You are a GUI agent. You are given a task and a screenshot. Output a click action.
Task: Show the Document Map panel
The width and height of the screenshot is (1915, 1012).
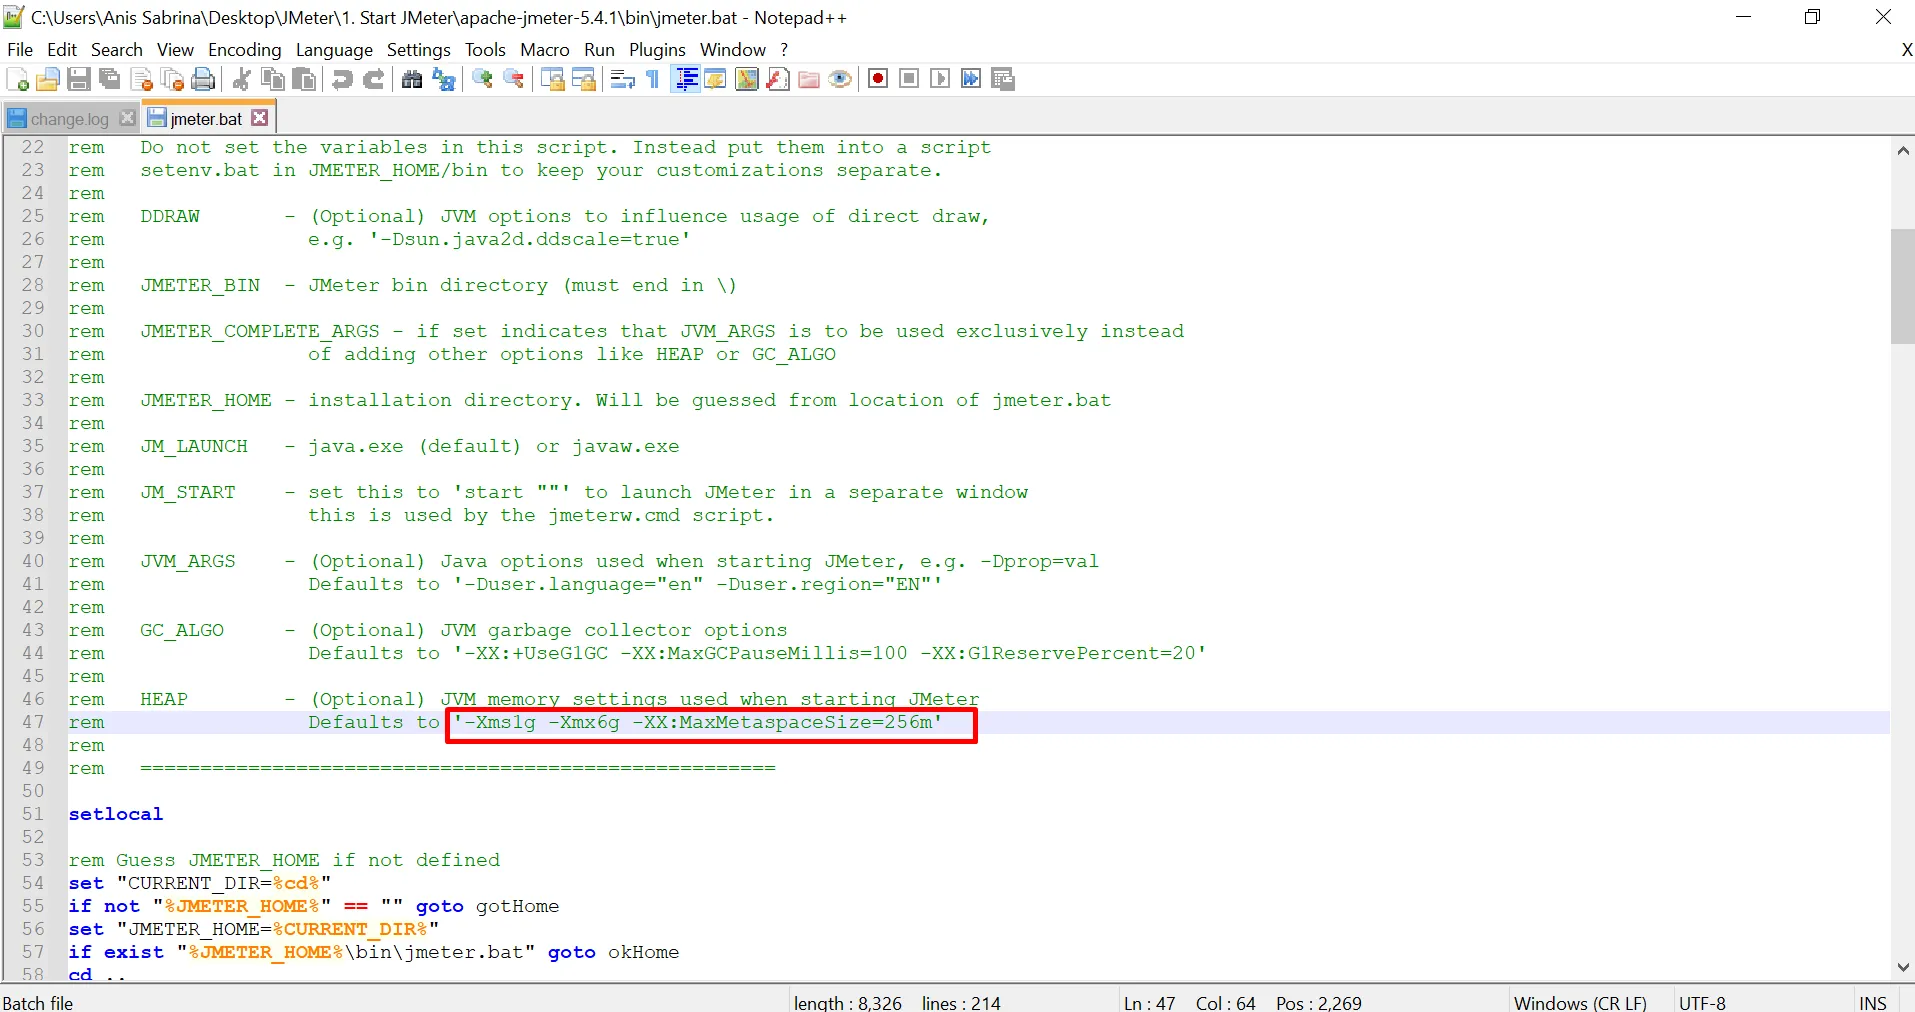tap(747, 79)
